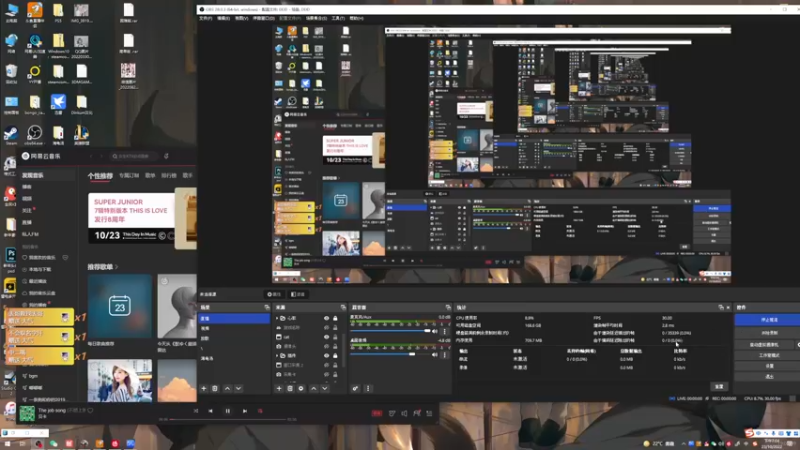Open the daily recommendations calendar thumbnail
Viewport: 800px width, 450px height.
pos(120,306)
